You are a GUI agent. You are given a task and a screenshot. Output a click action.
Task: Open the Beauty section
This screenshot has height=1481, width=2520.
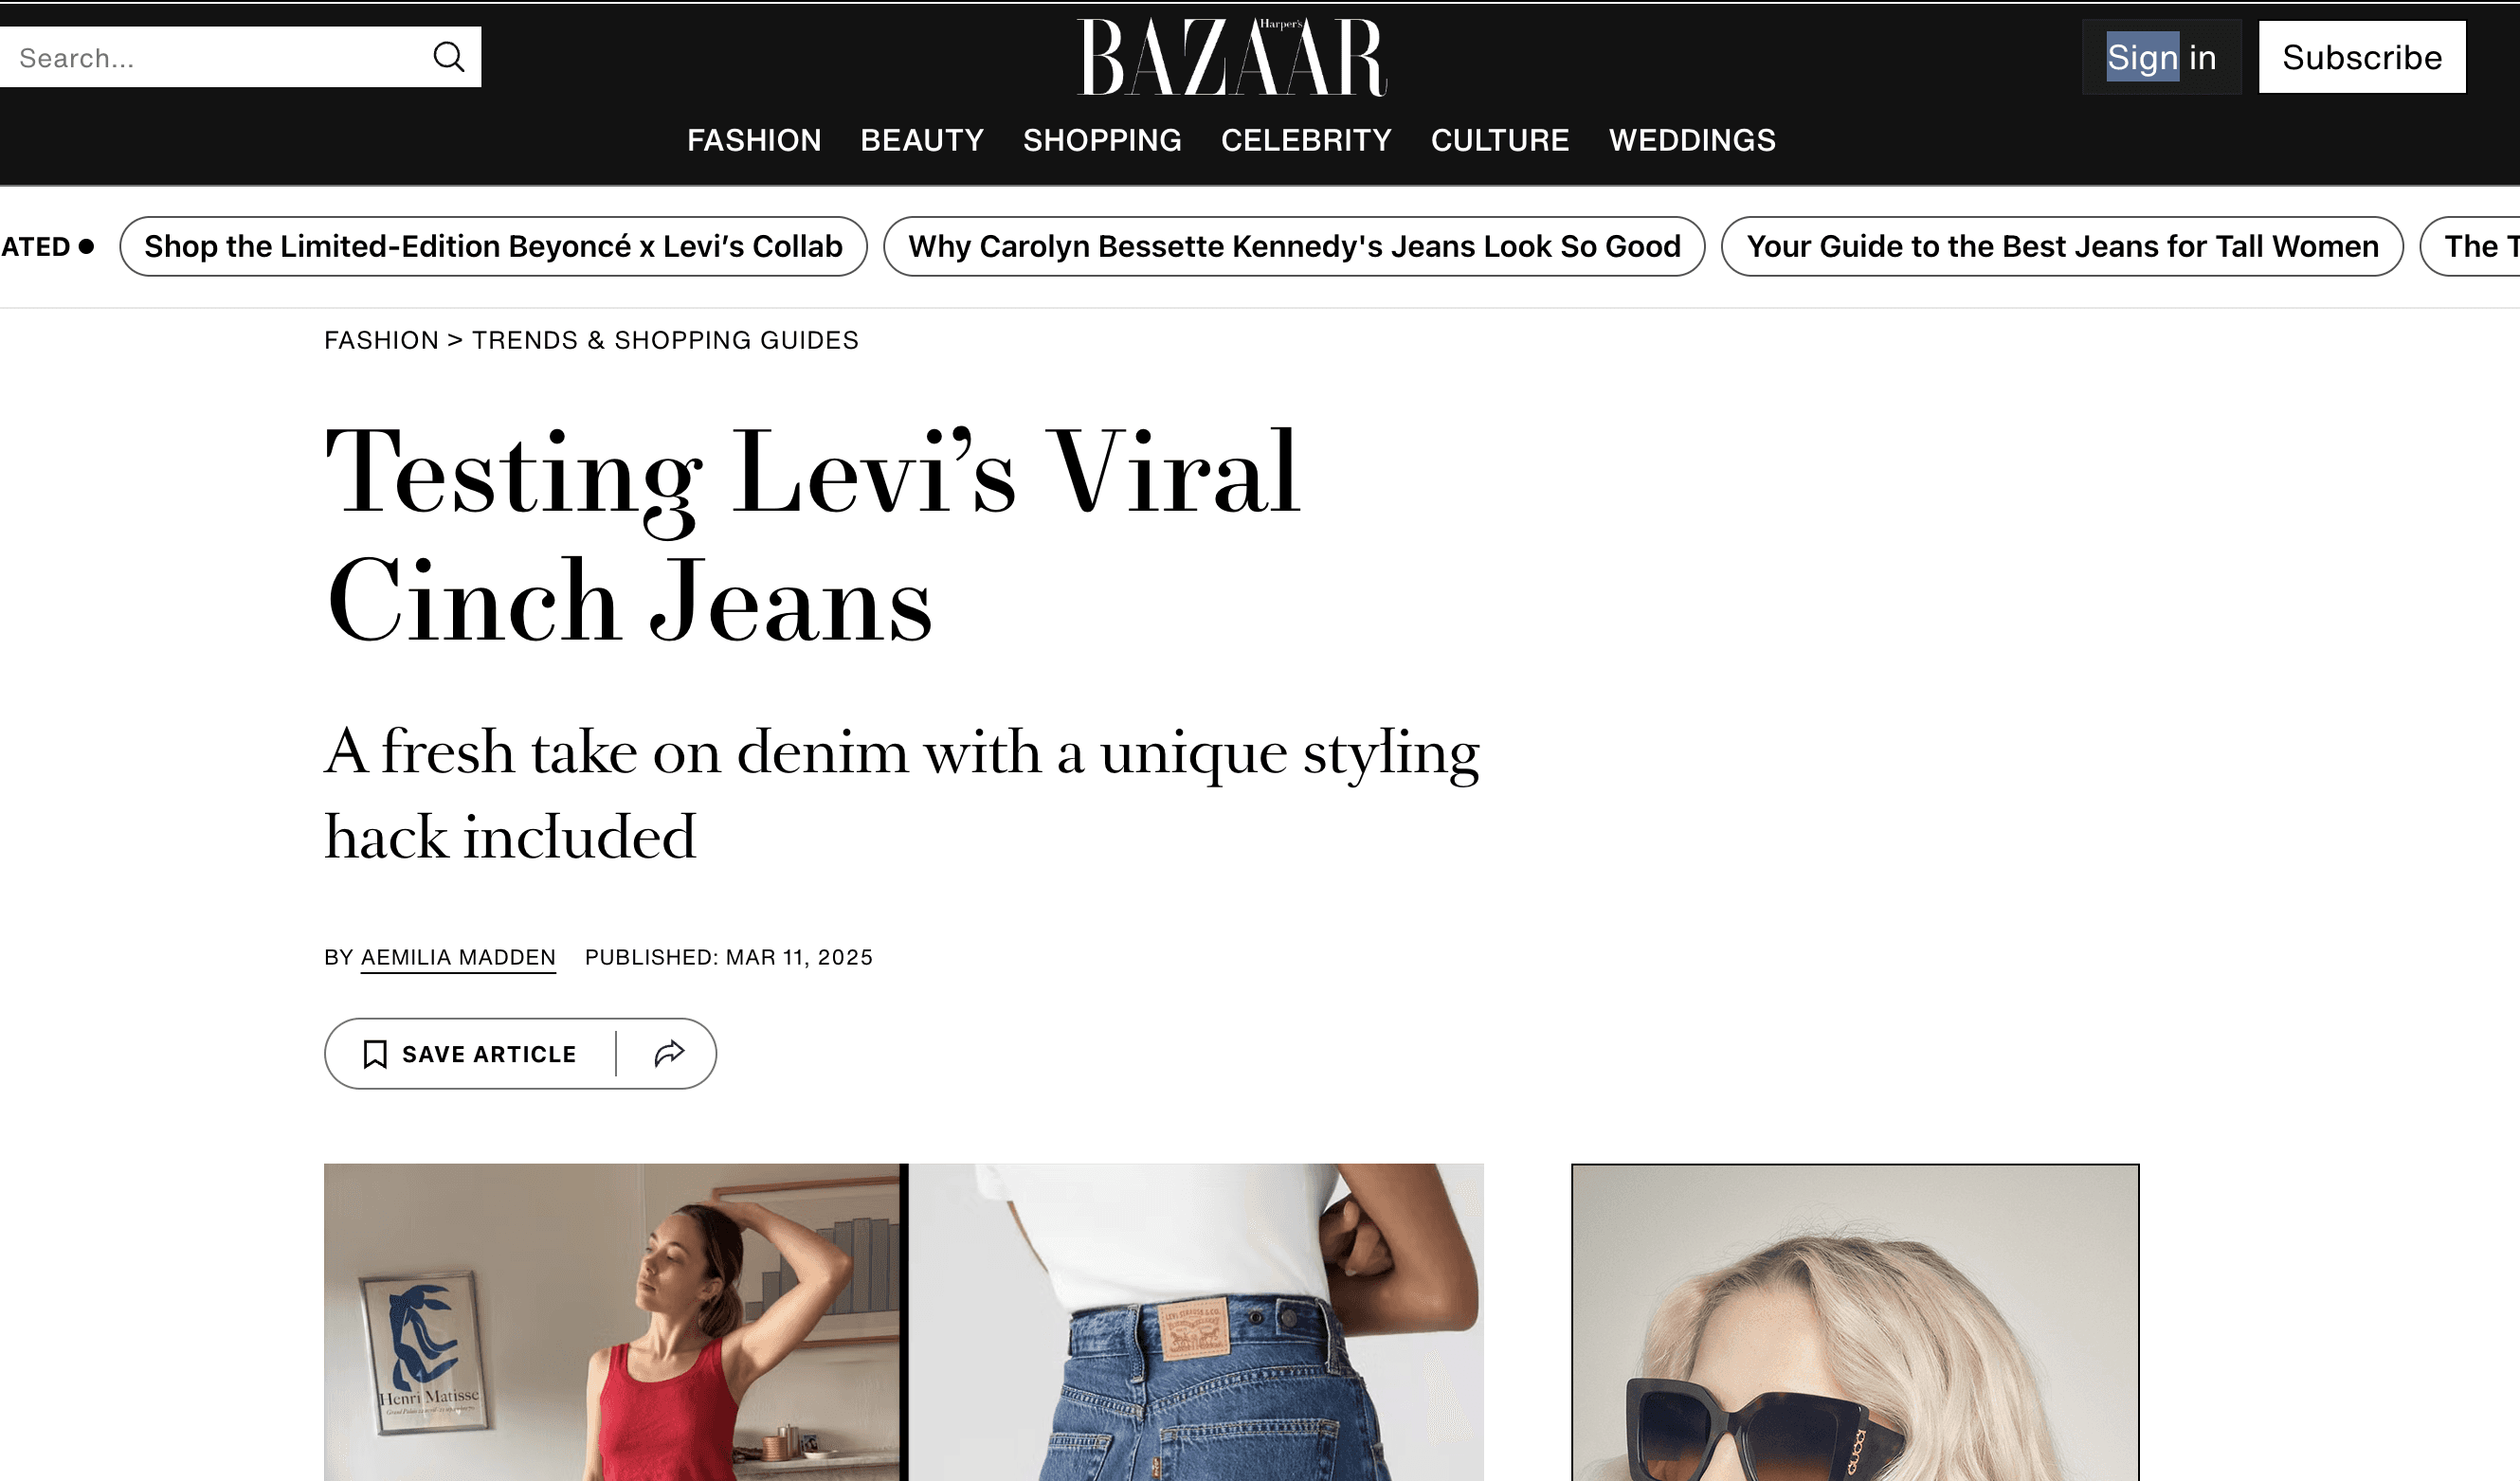tap(922, 140)
